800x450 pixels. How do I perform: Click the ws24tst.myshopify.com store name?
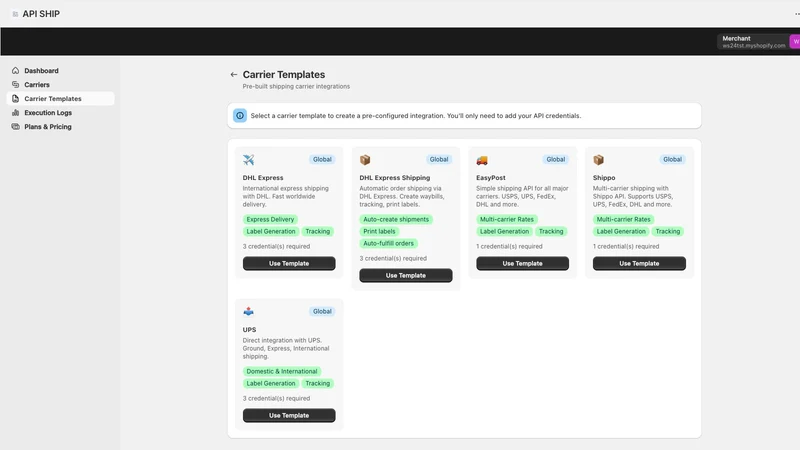[754, 46]
